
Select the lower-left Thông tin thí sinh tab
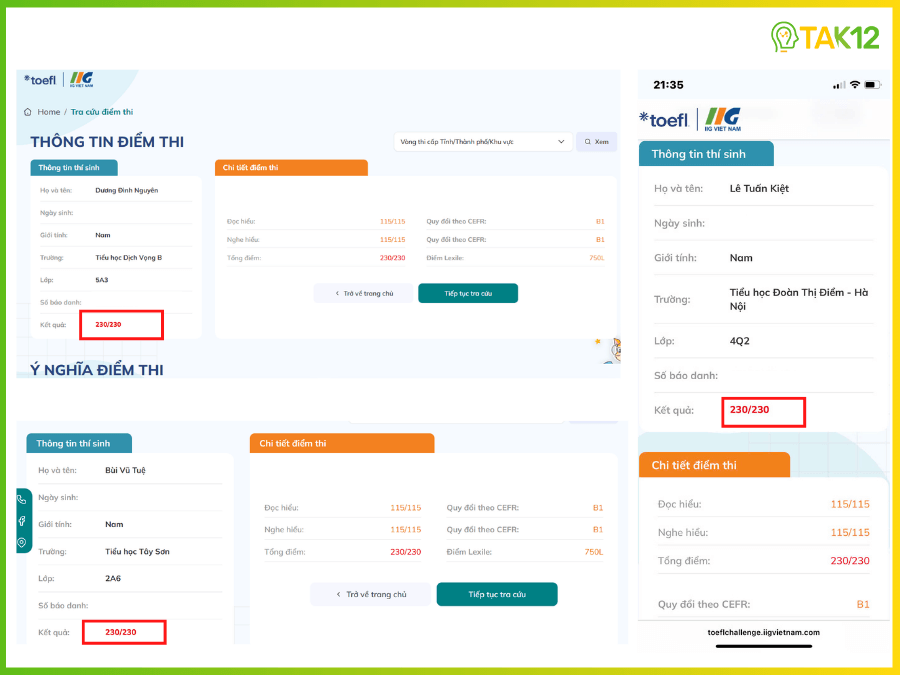tap(79, 443)
